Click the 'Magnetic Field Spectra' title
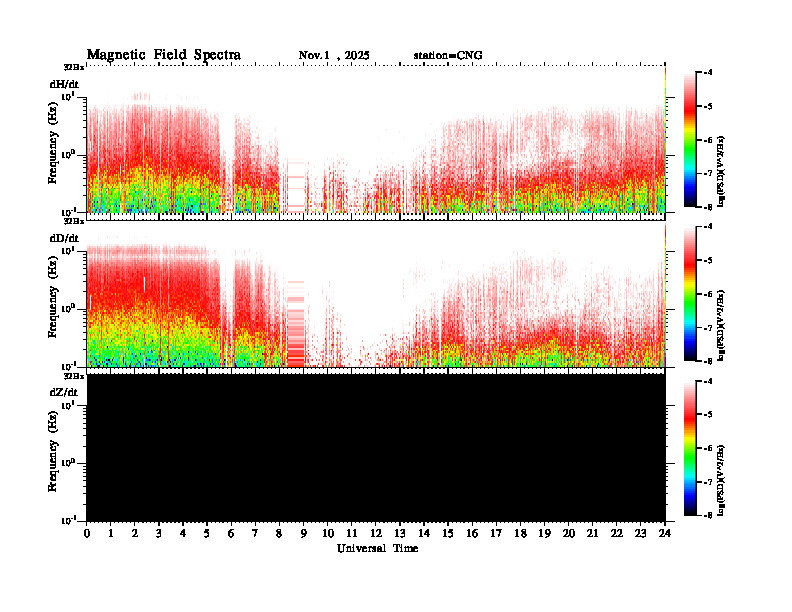Screen dimensions: 792x612 point(164,55)
